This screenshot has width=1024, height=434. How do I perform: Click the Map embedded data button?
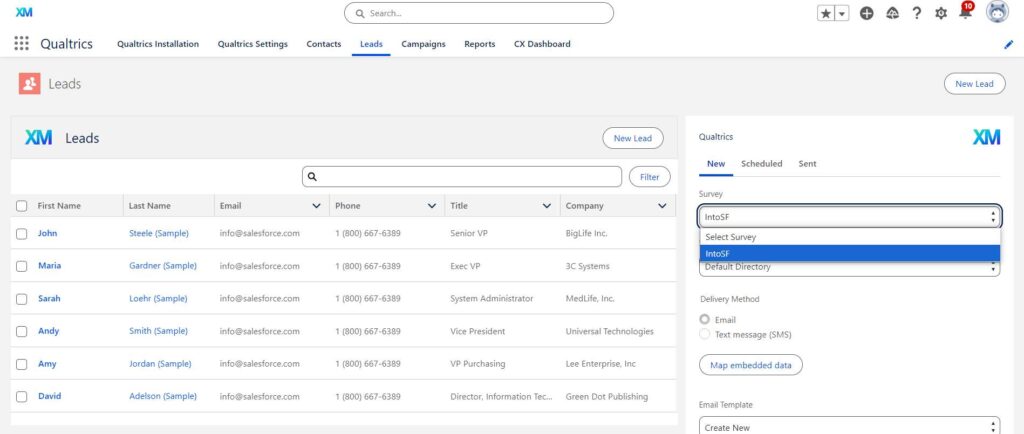pyautogui.click(x=750, y=365)
